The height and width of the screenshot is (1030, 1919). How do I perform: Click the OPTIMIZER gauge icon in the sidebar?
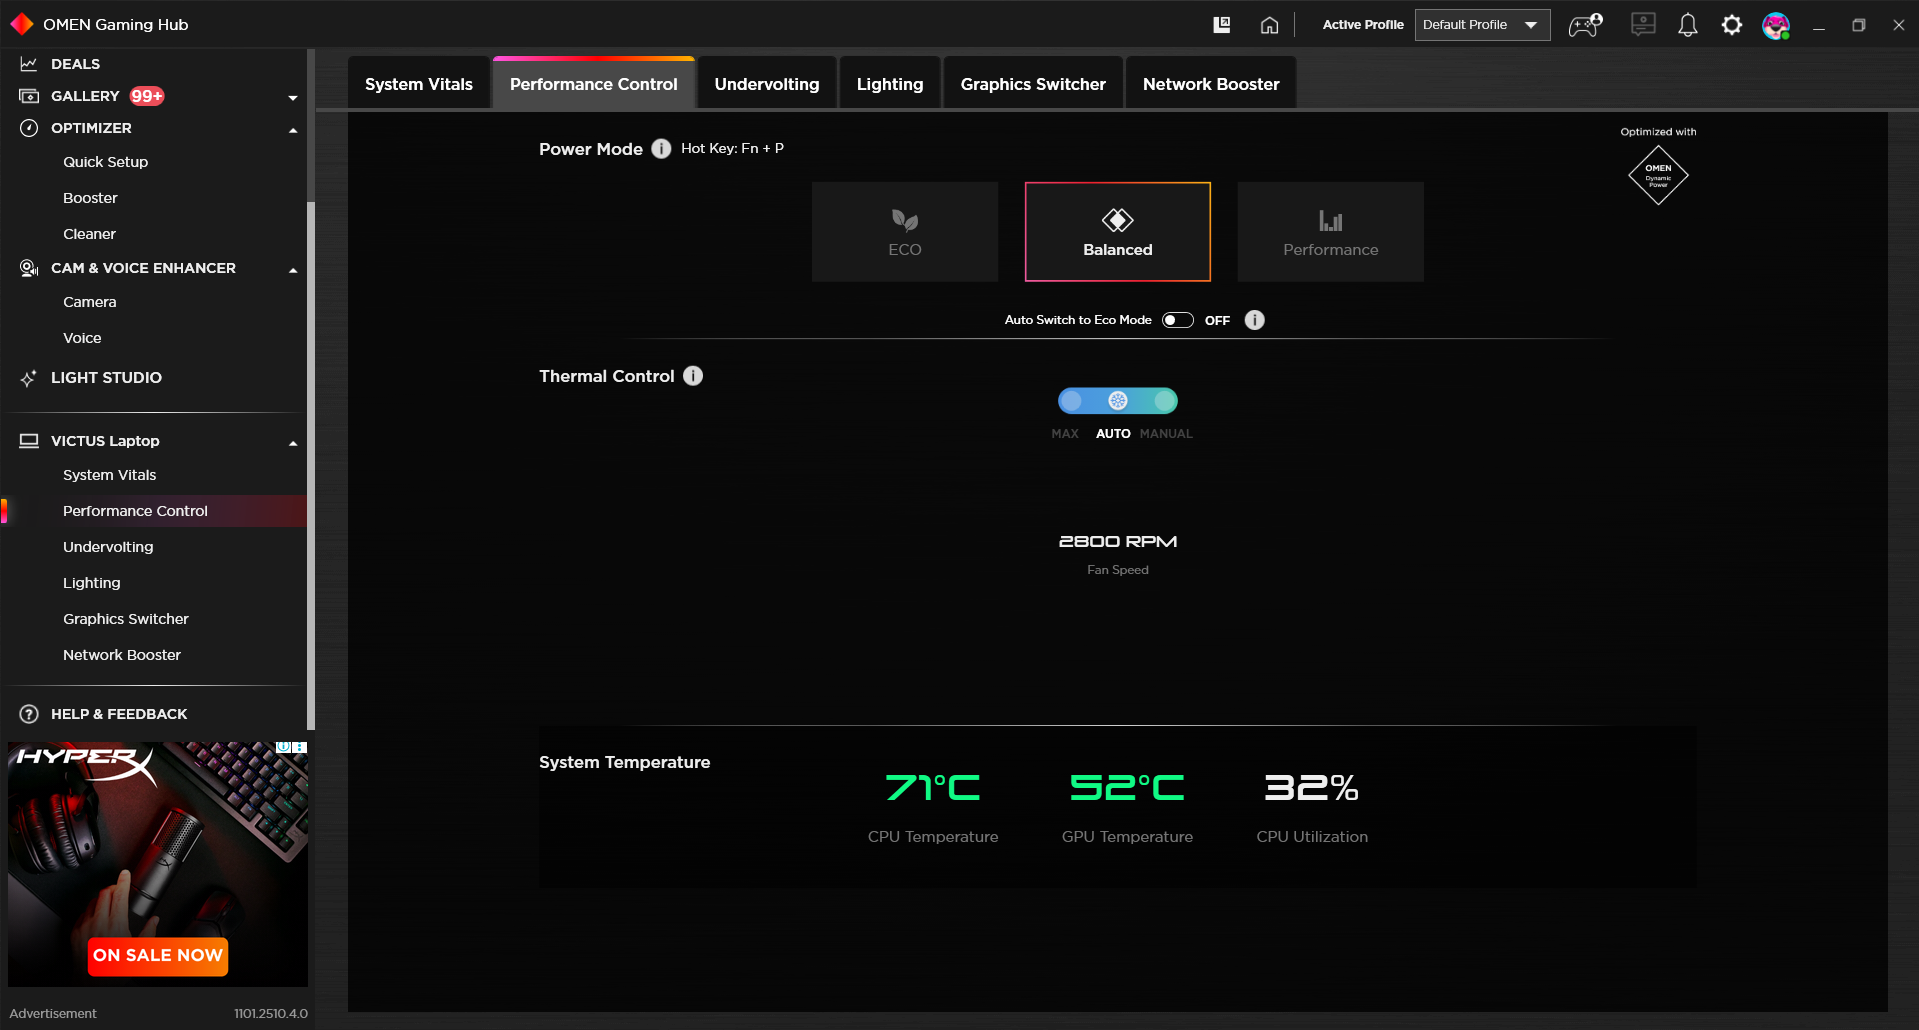coord(29,128)
